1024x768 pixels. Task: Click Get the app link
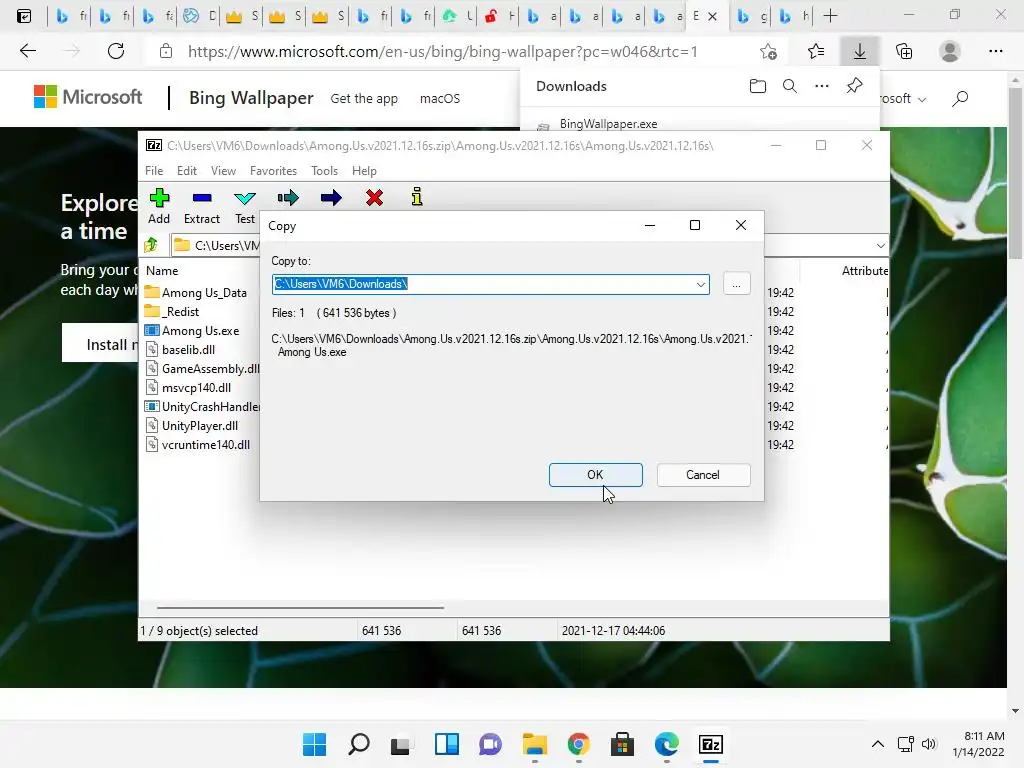click(x=364, y=99)
